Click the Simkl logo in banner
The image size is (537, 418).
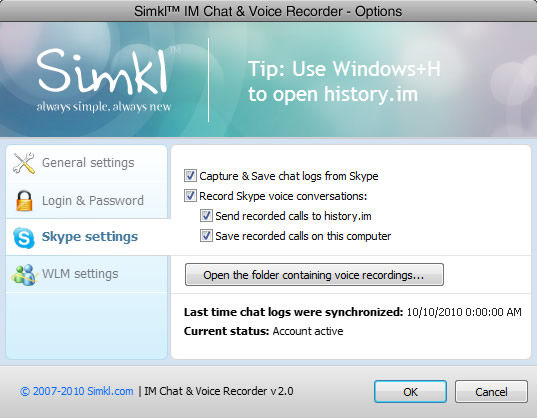(103, 79)
